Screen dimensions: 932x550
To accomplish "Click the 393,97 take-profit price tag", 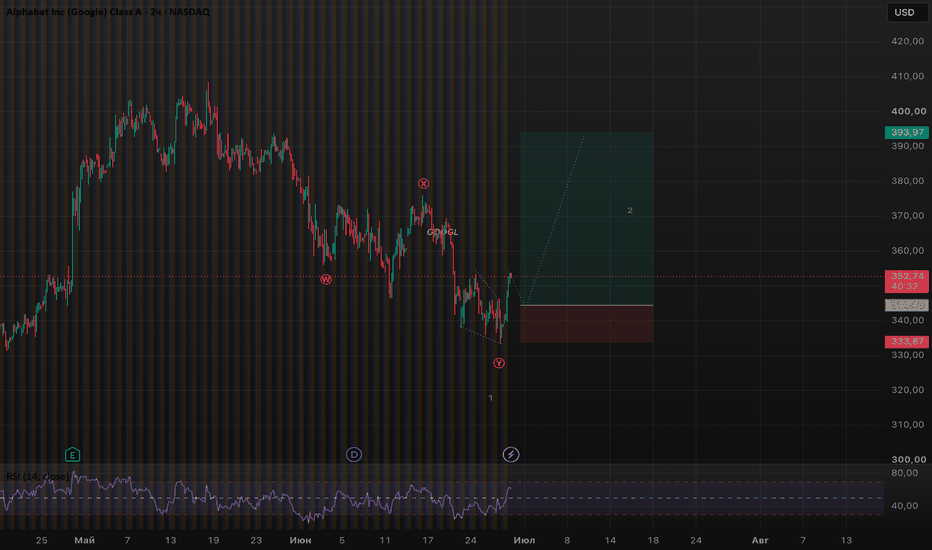I will pyautogui.click(x=906, y=133).
